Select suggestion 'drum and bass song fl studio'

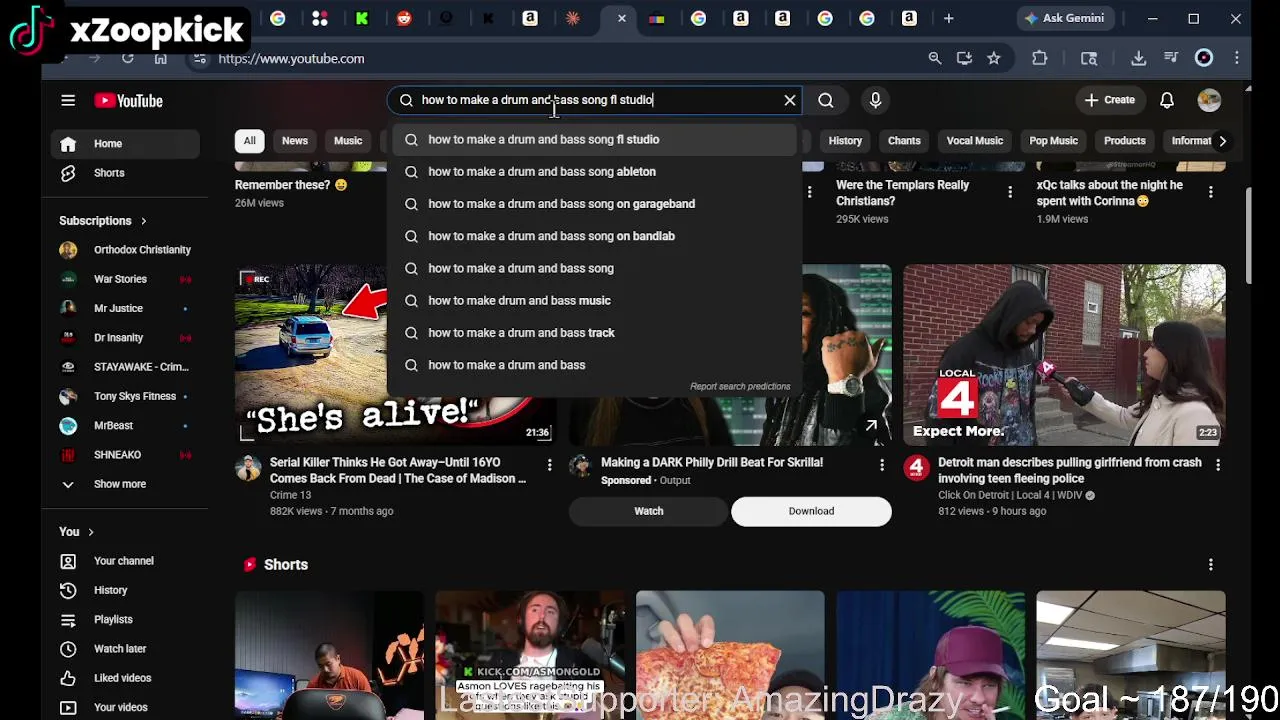click(x=595, y=139)
